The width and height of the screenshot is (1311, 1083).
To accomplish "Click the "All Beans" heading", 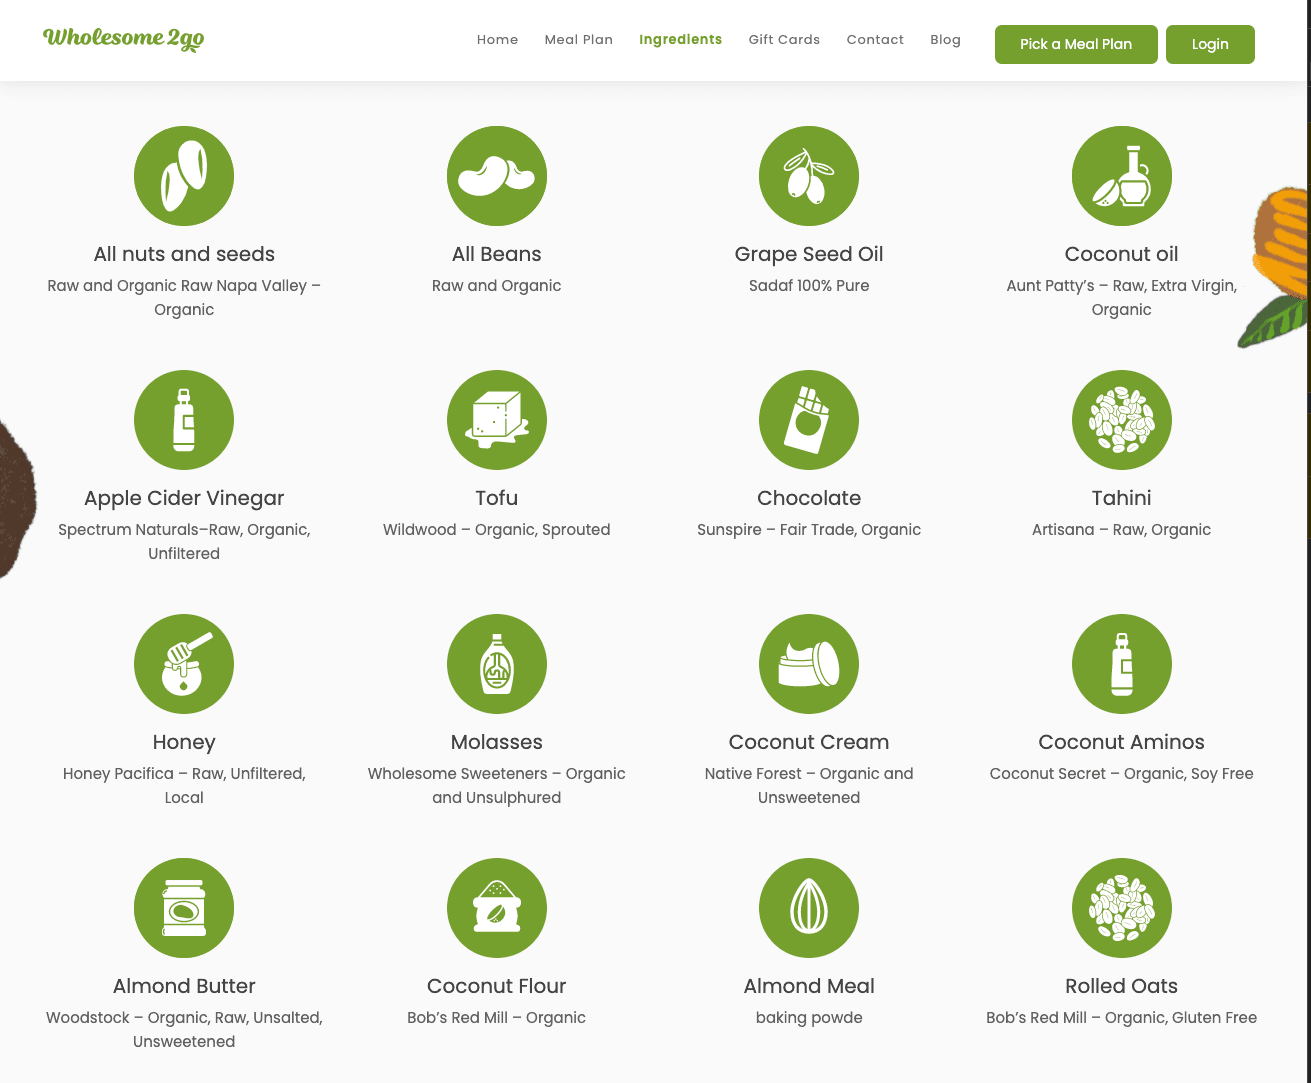I will point(497,254).
